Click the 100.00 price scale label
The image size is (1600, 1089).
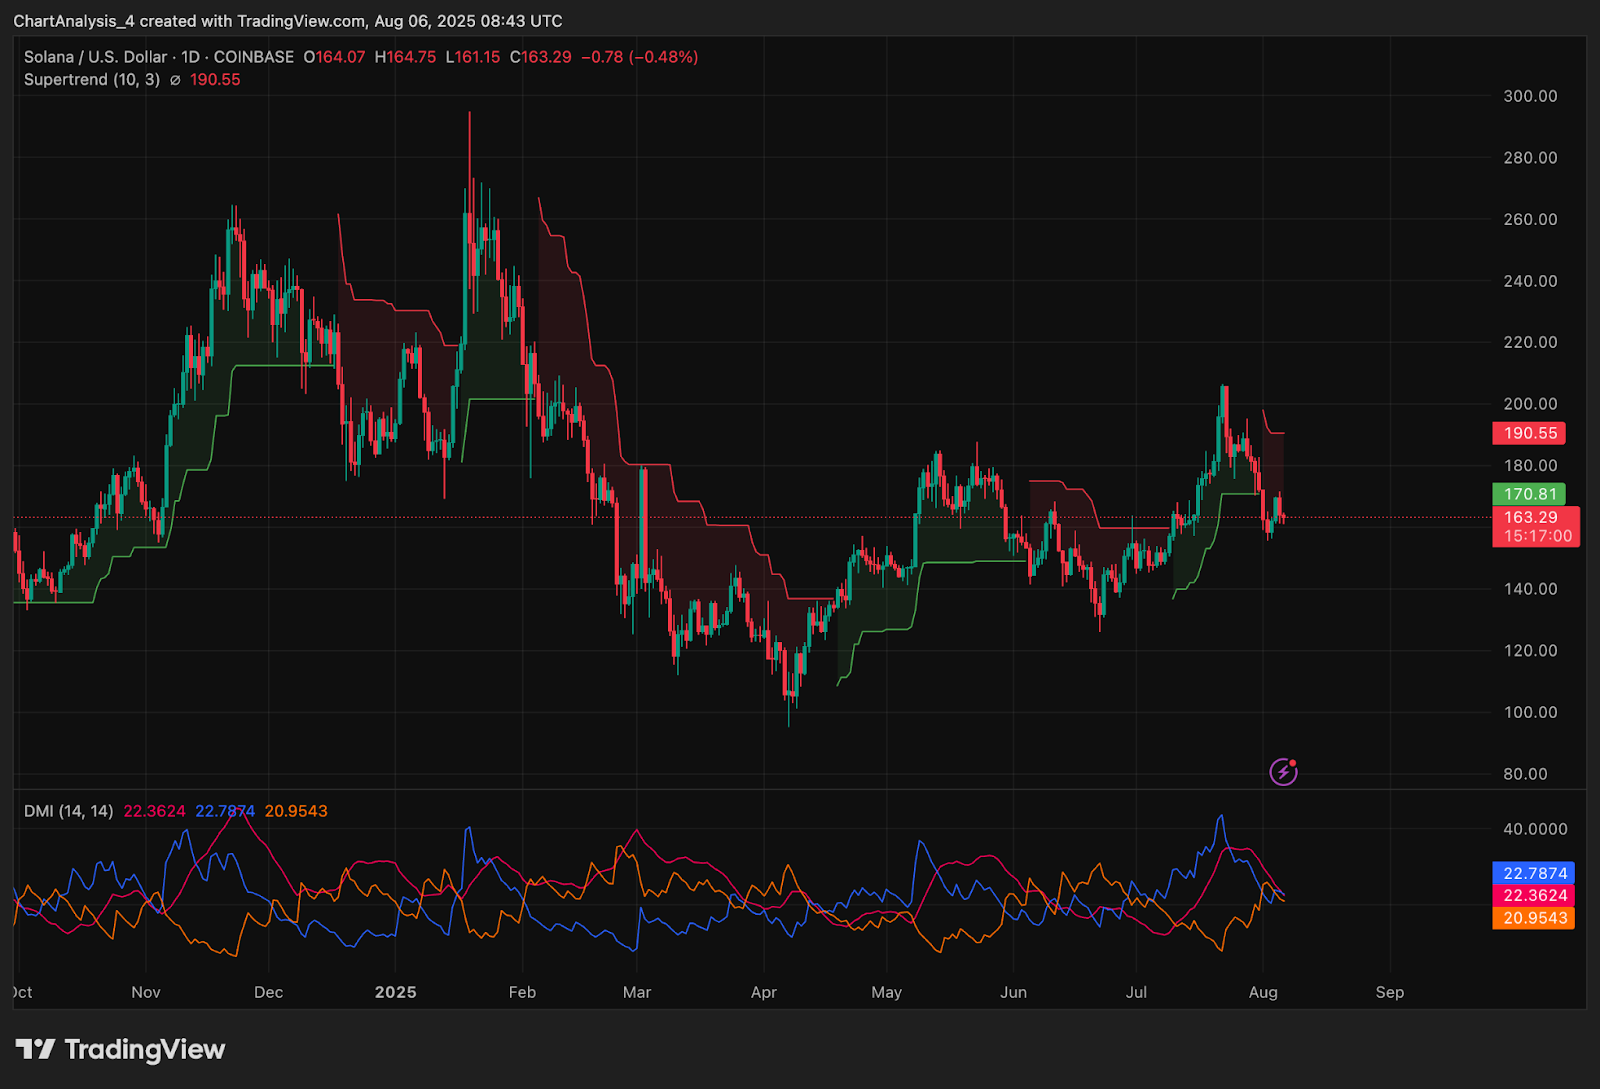coord(1530,712)
